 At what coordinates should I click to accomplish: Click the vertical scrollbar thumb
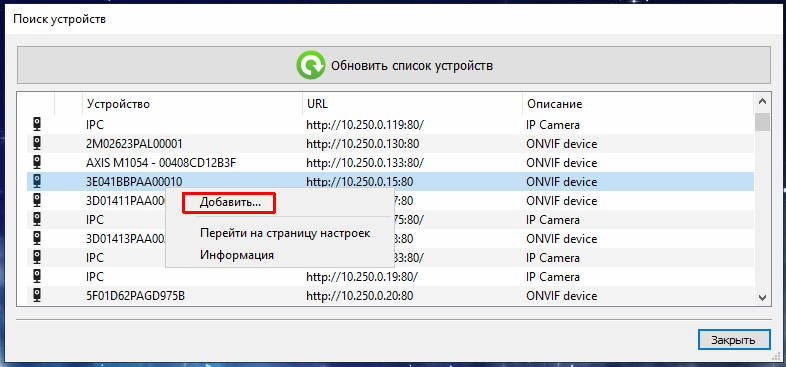(x=762, y=122)
